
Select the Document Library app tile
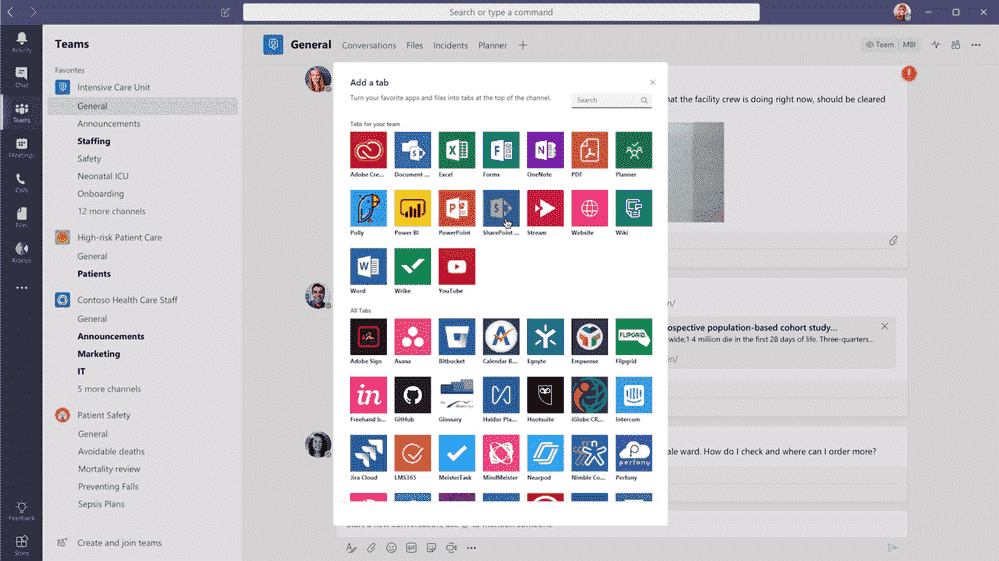click(412, 150)
